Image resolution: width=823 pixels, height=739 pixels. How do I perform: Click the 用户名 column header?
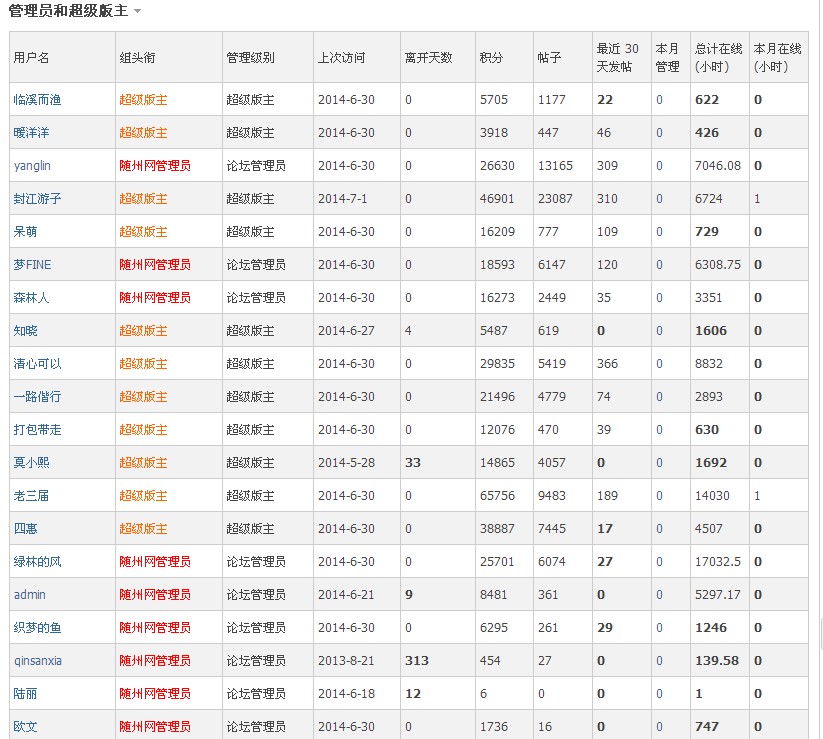(31, 58)
